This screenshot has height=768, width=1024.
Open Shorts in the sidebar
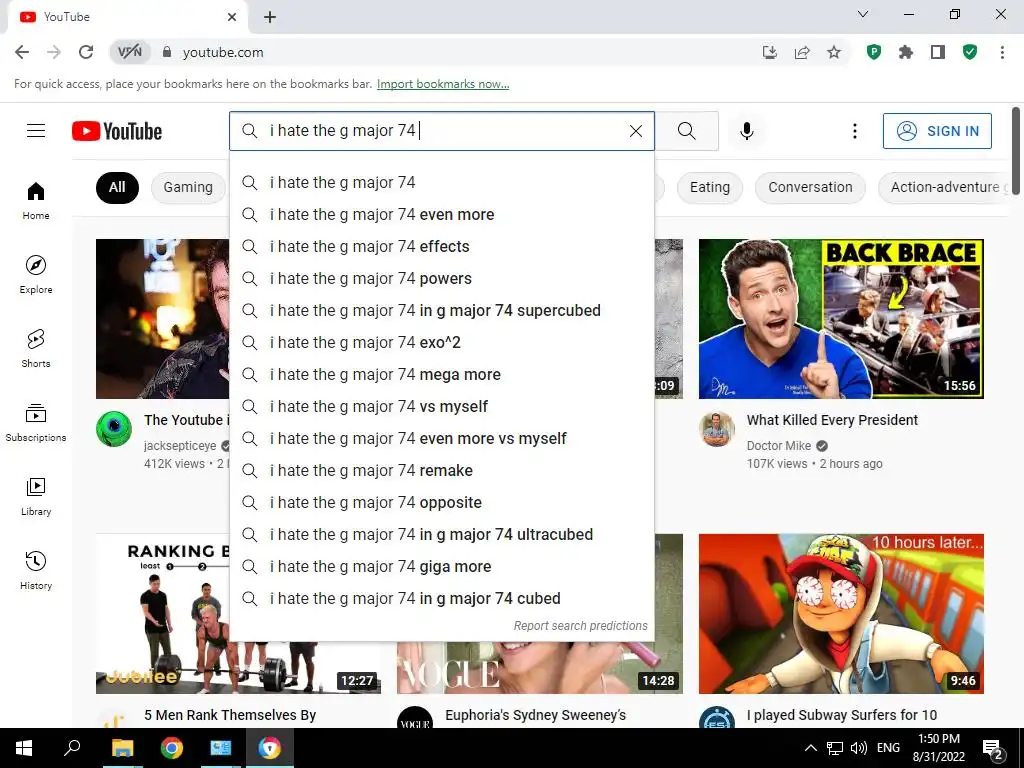click(36, 348)
